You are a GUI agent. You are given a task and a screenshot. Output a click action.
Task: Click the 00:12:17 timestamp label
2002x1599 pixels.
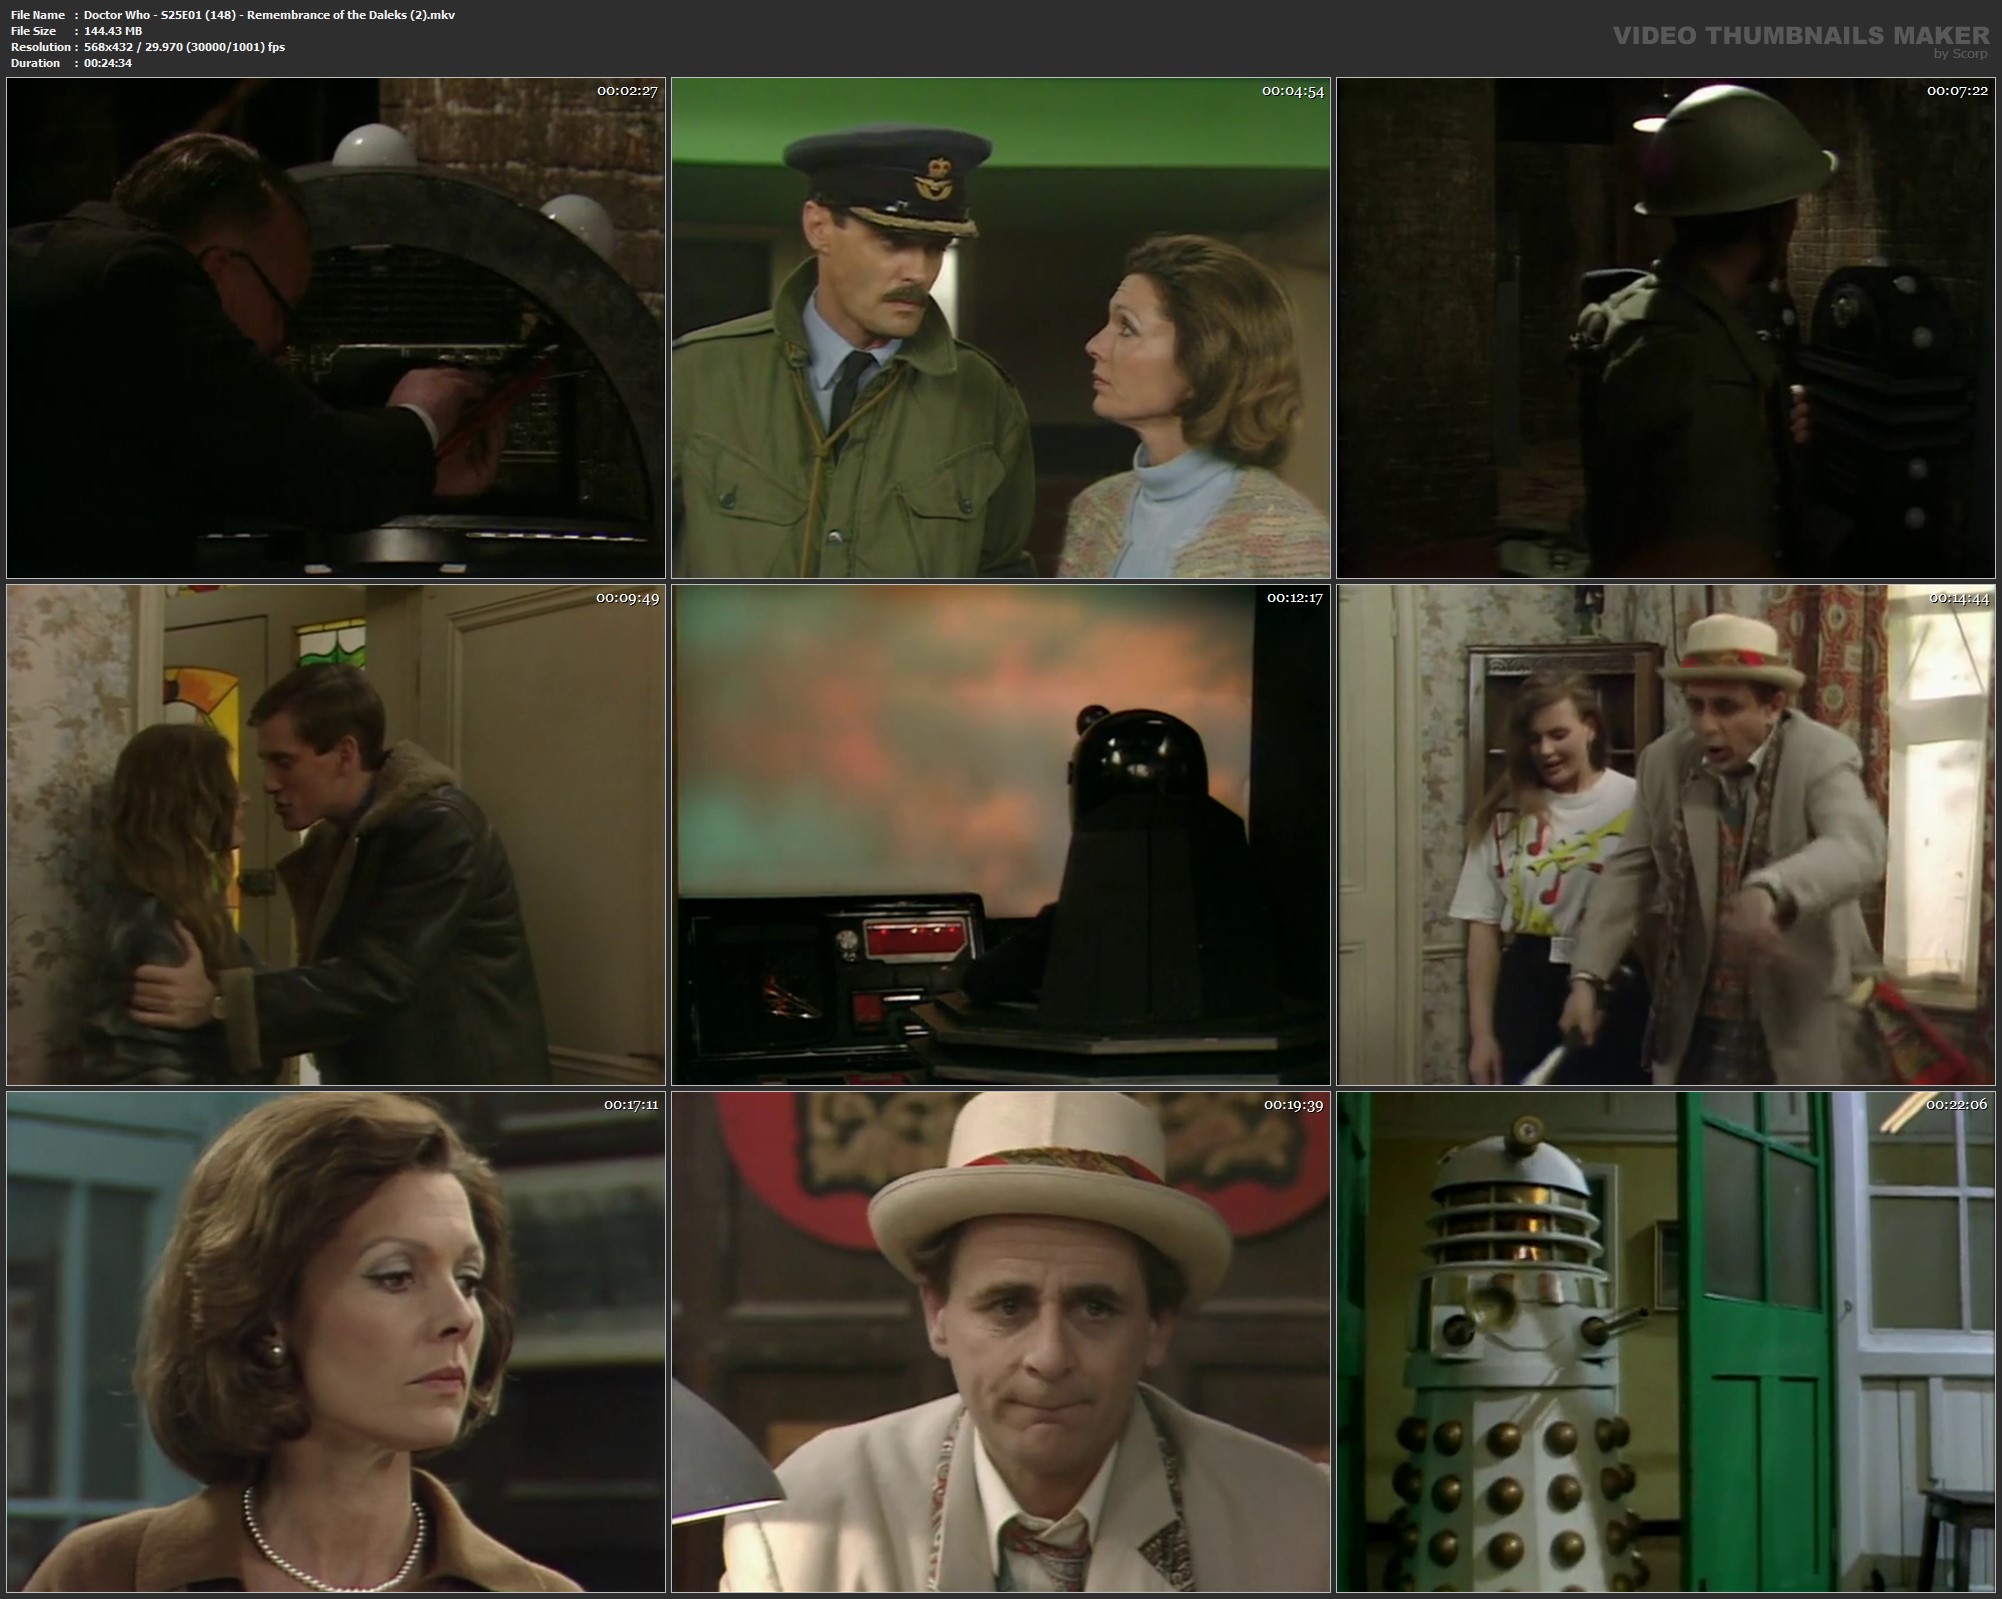click(x=1294, y=598)
